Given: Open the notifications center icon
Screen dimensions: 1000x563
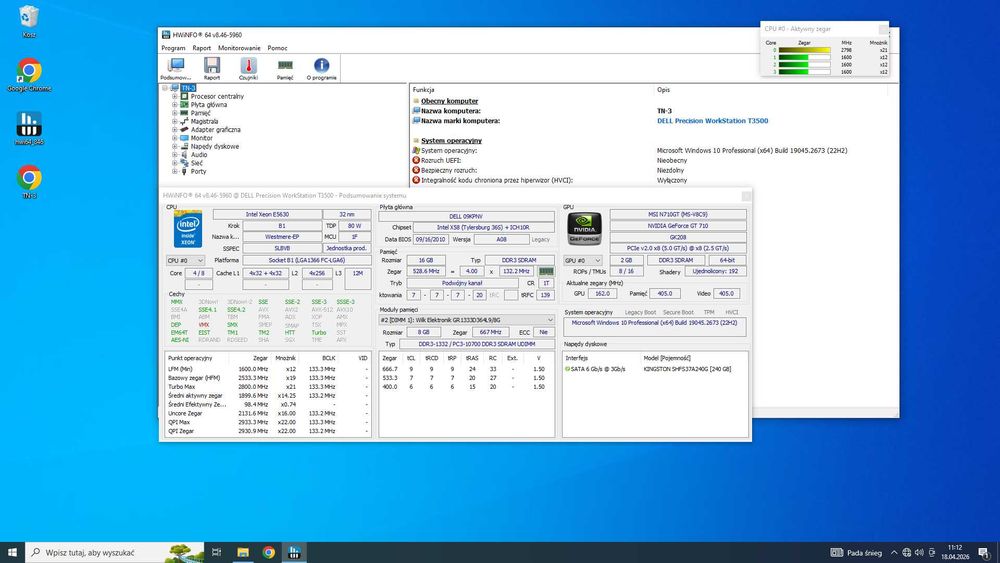Looking at the screenshot, I should 985,553.
